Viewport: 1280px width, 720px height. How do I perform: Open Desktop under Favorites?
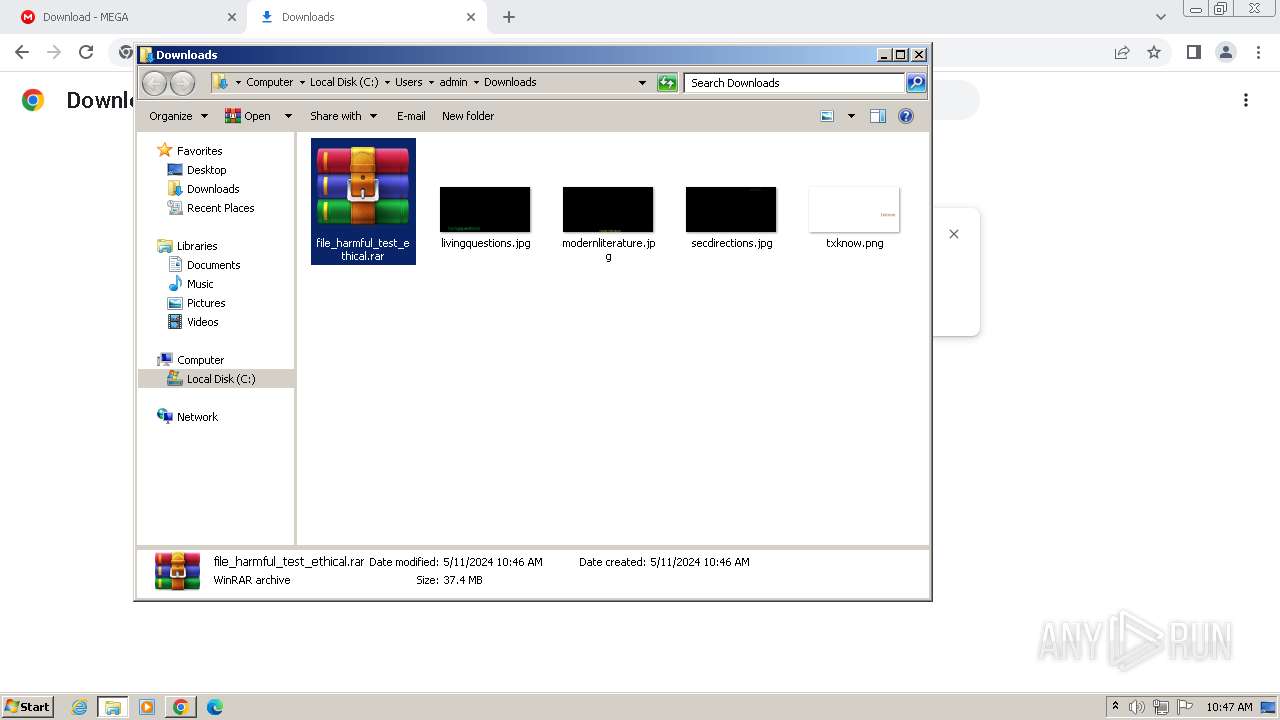coord(206,170)
